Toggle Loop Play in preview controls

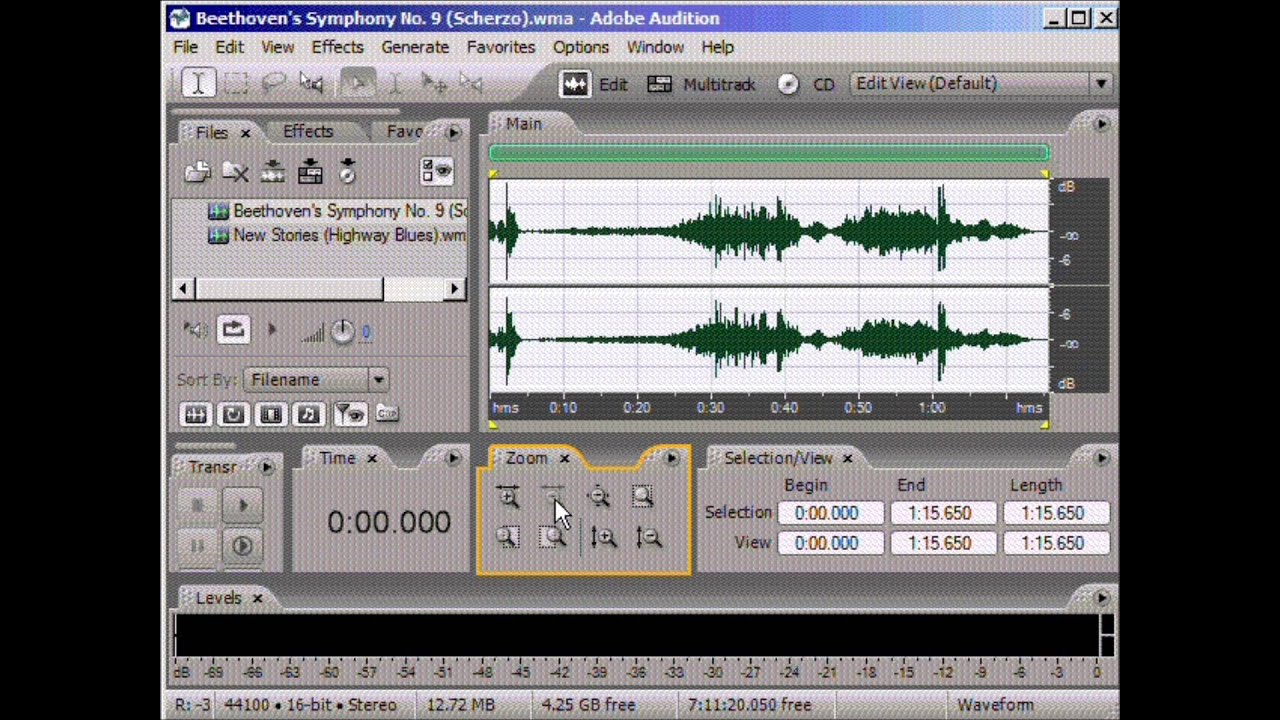(x=233, y=330)
